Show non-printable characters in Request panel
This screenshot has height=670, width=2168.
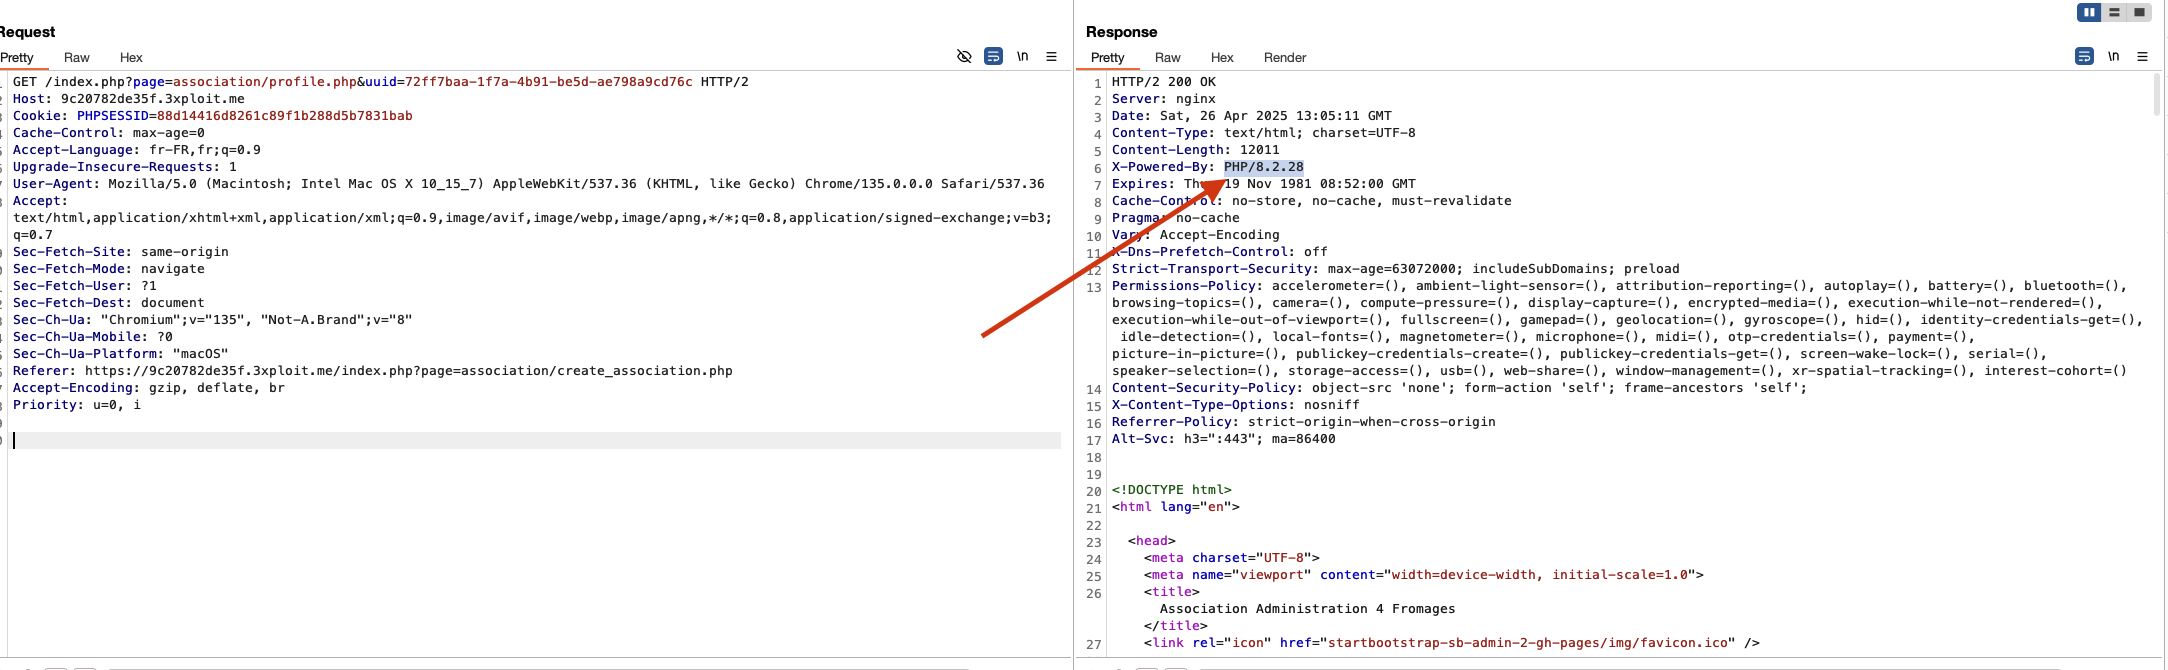tap(1022, 57)
